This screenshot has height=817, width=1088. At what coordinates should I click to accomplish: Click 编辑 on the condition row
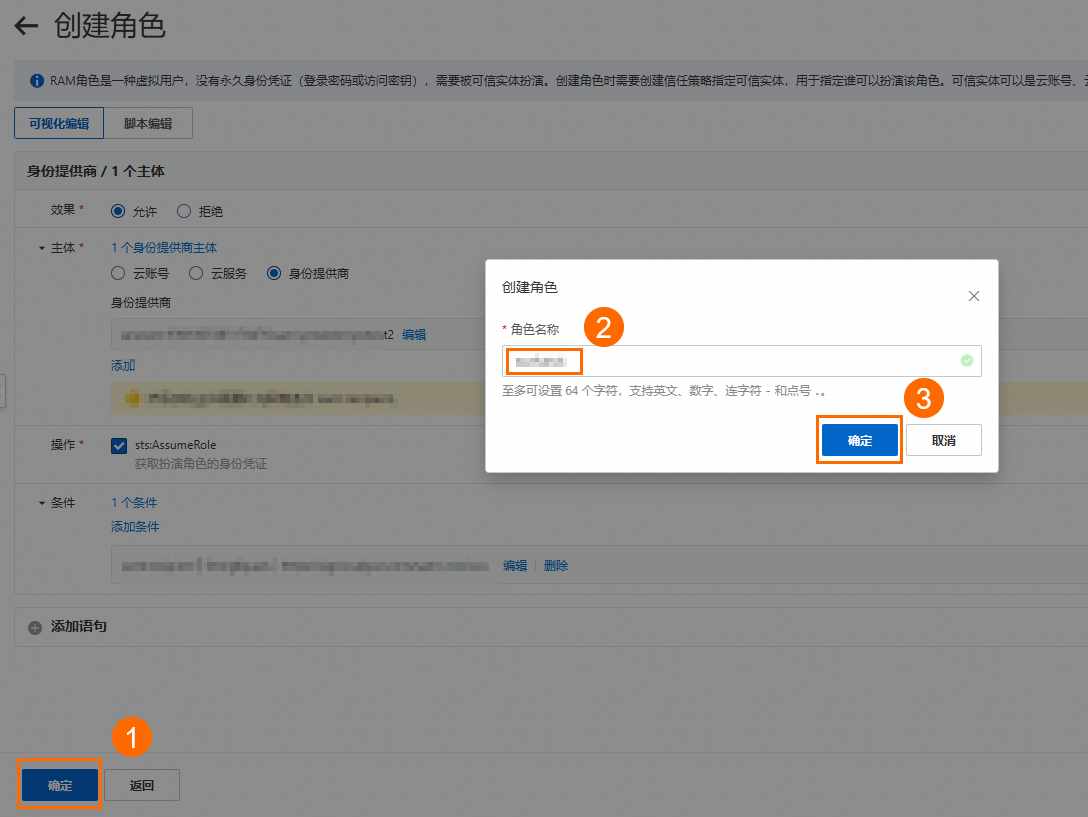pos(515,566)
